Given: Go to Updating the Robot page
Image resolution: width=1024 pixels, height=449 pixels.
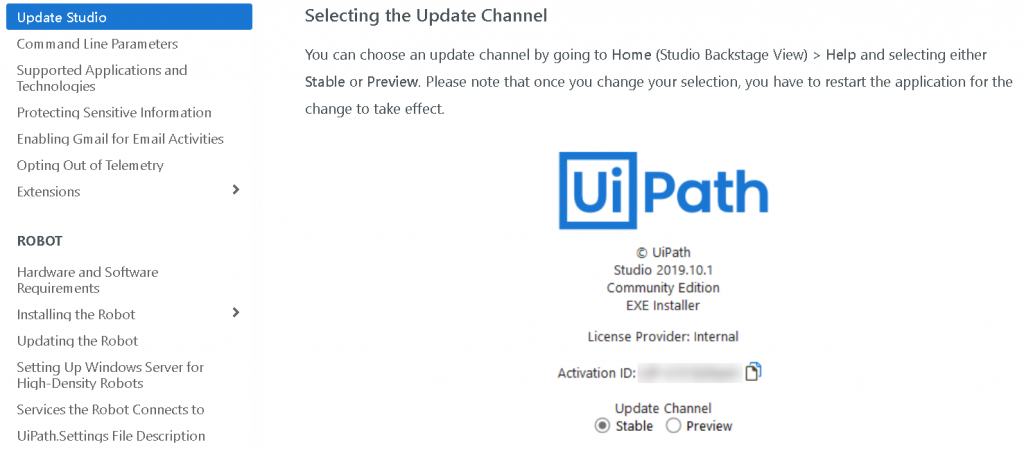Looking at the screenshot, I should pos(77,341).
